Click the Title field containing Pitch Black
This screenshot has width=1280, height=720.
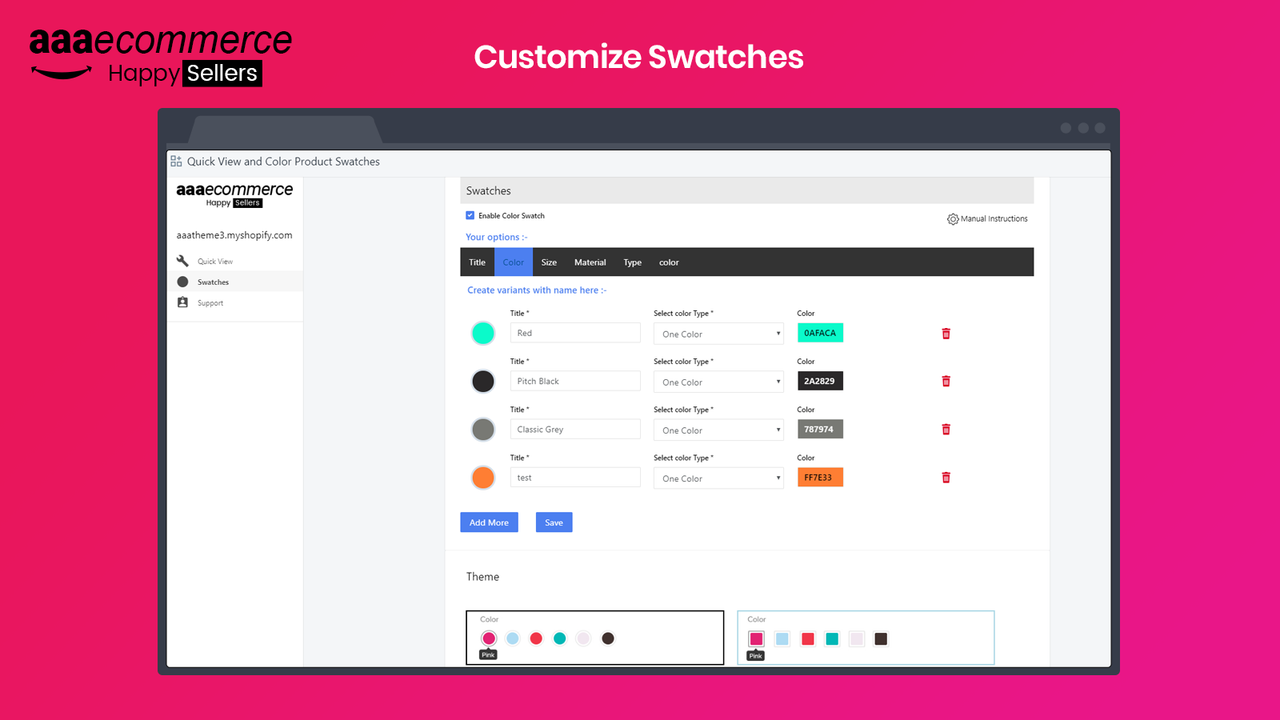click(x=575, y=381)
